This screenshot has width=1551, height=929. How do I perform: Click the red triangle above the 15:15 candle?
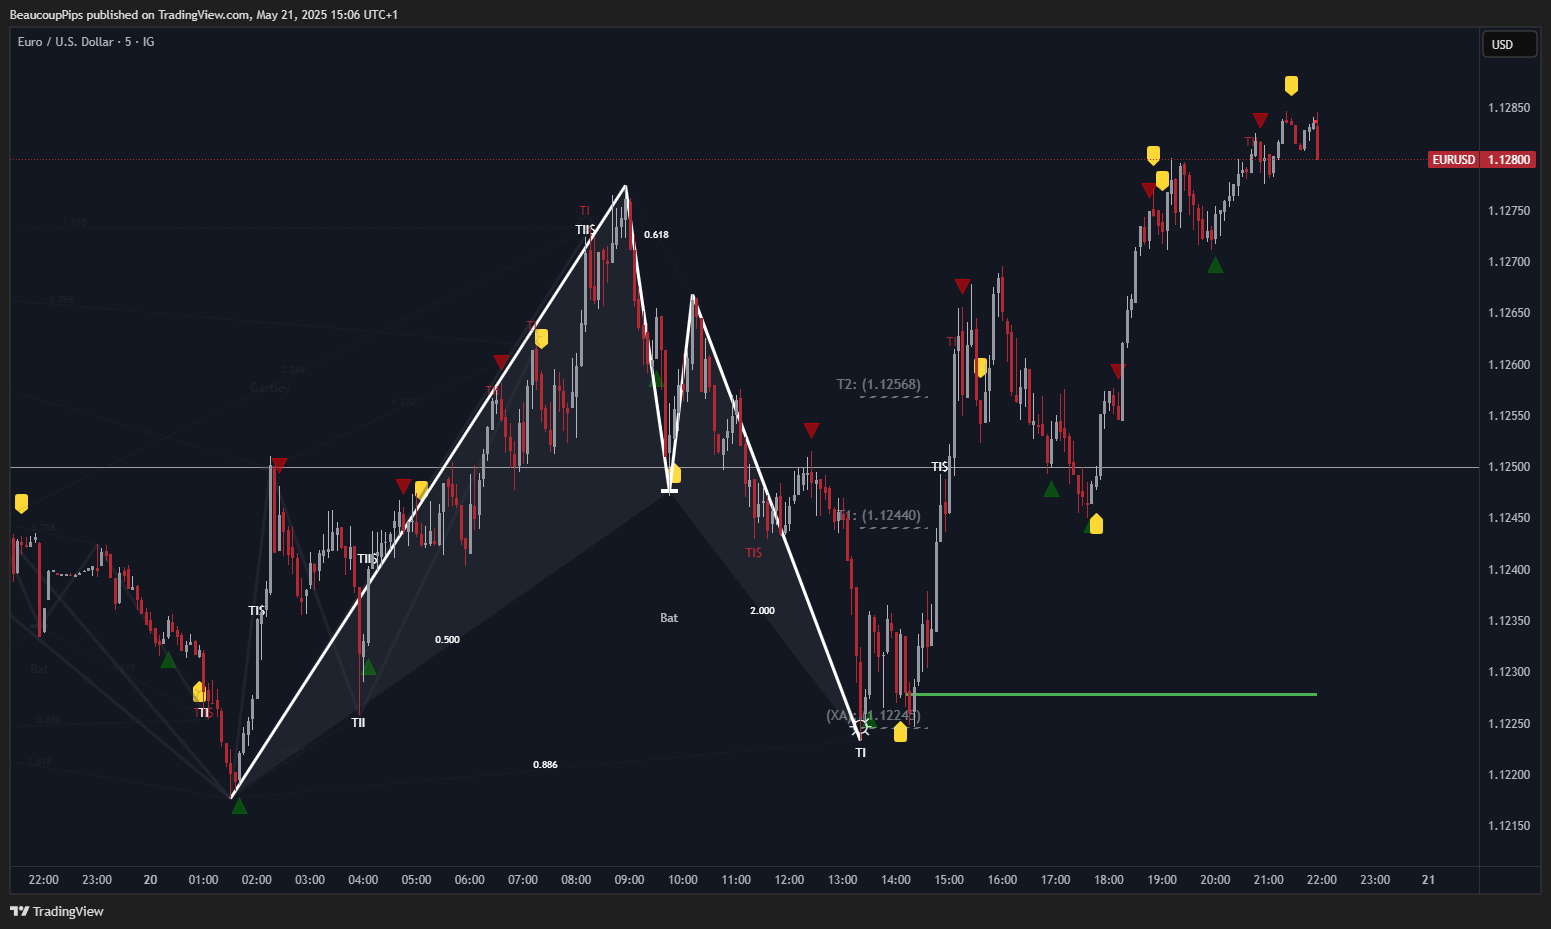pos(962,287)
